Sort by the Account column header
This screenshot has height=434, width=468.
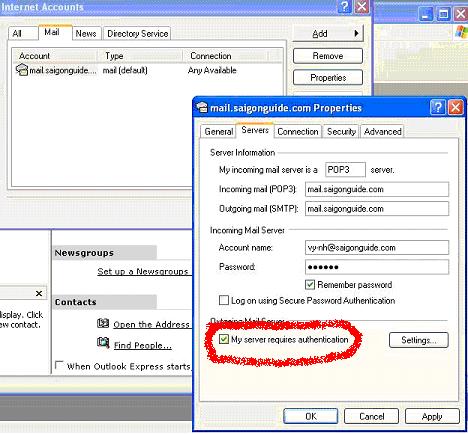point(55,56)
